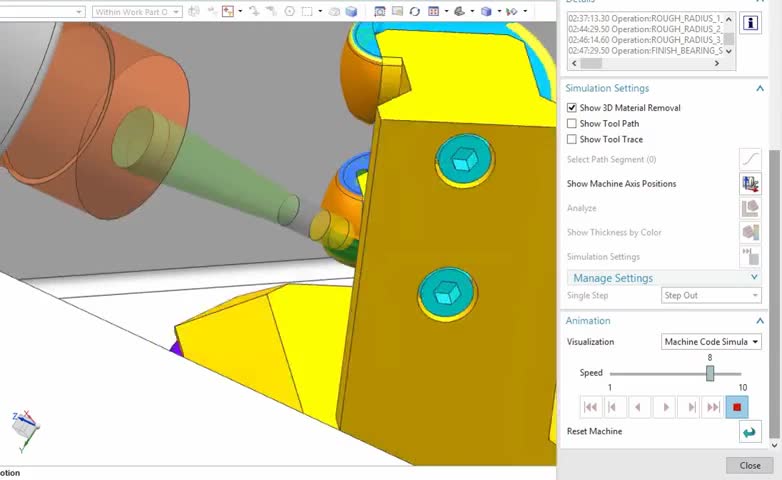Click the dashed rectangle selection toolbar icon
The width and height of the screenshot is (782, 480).
(x=307, y=11)
